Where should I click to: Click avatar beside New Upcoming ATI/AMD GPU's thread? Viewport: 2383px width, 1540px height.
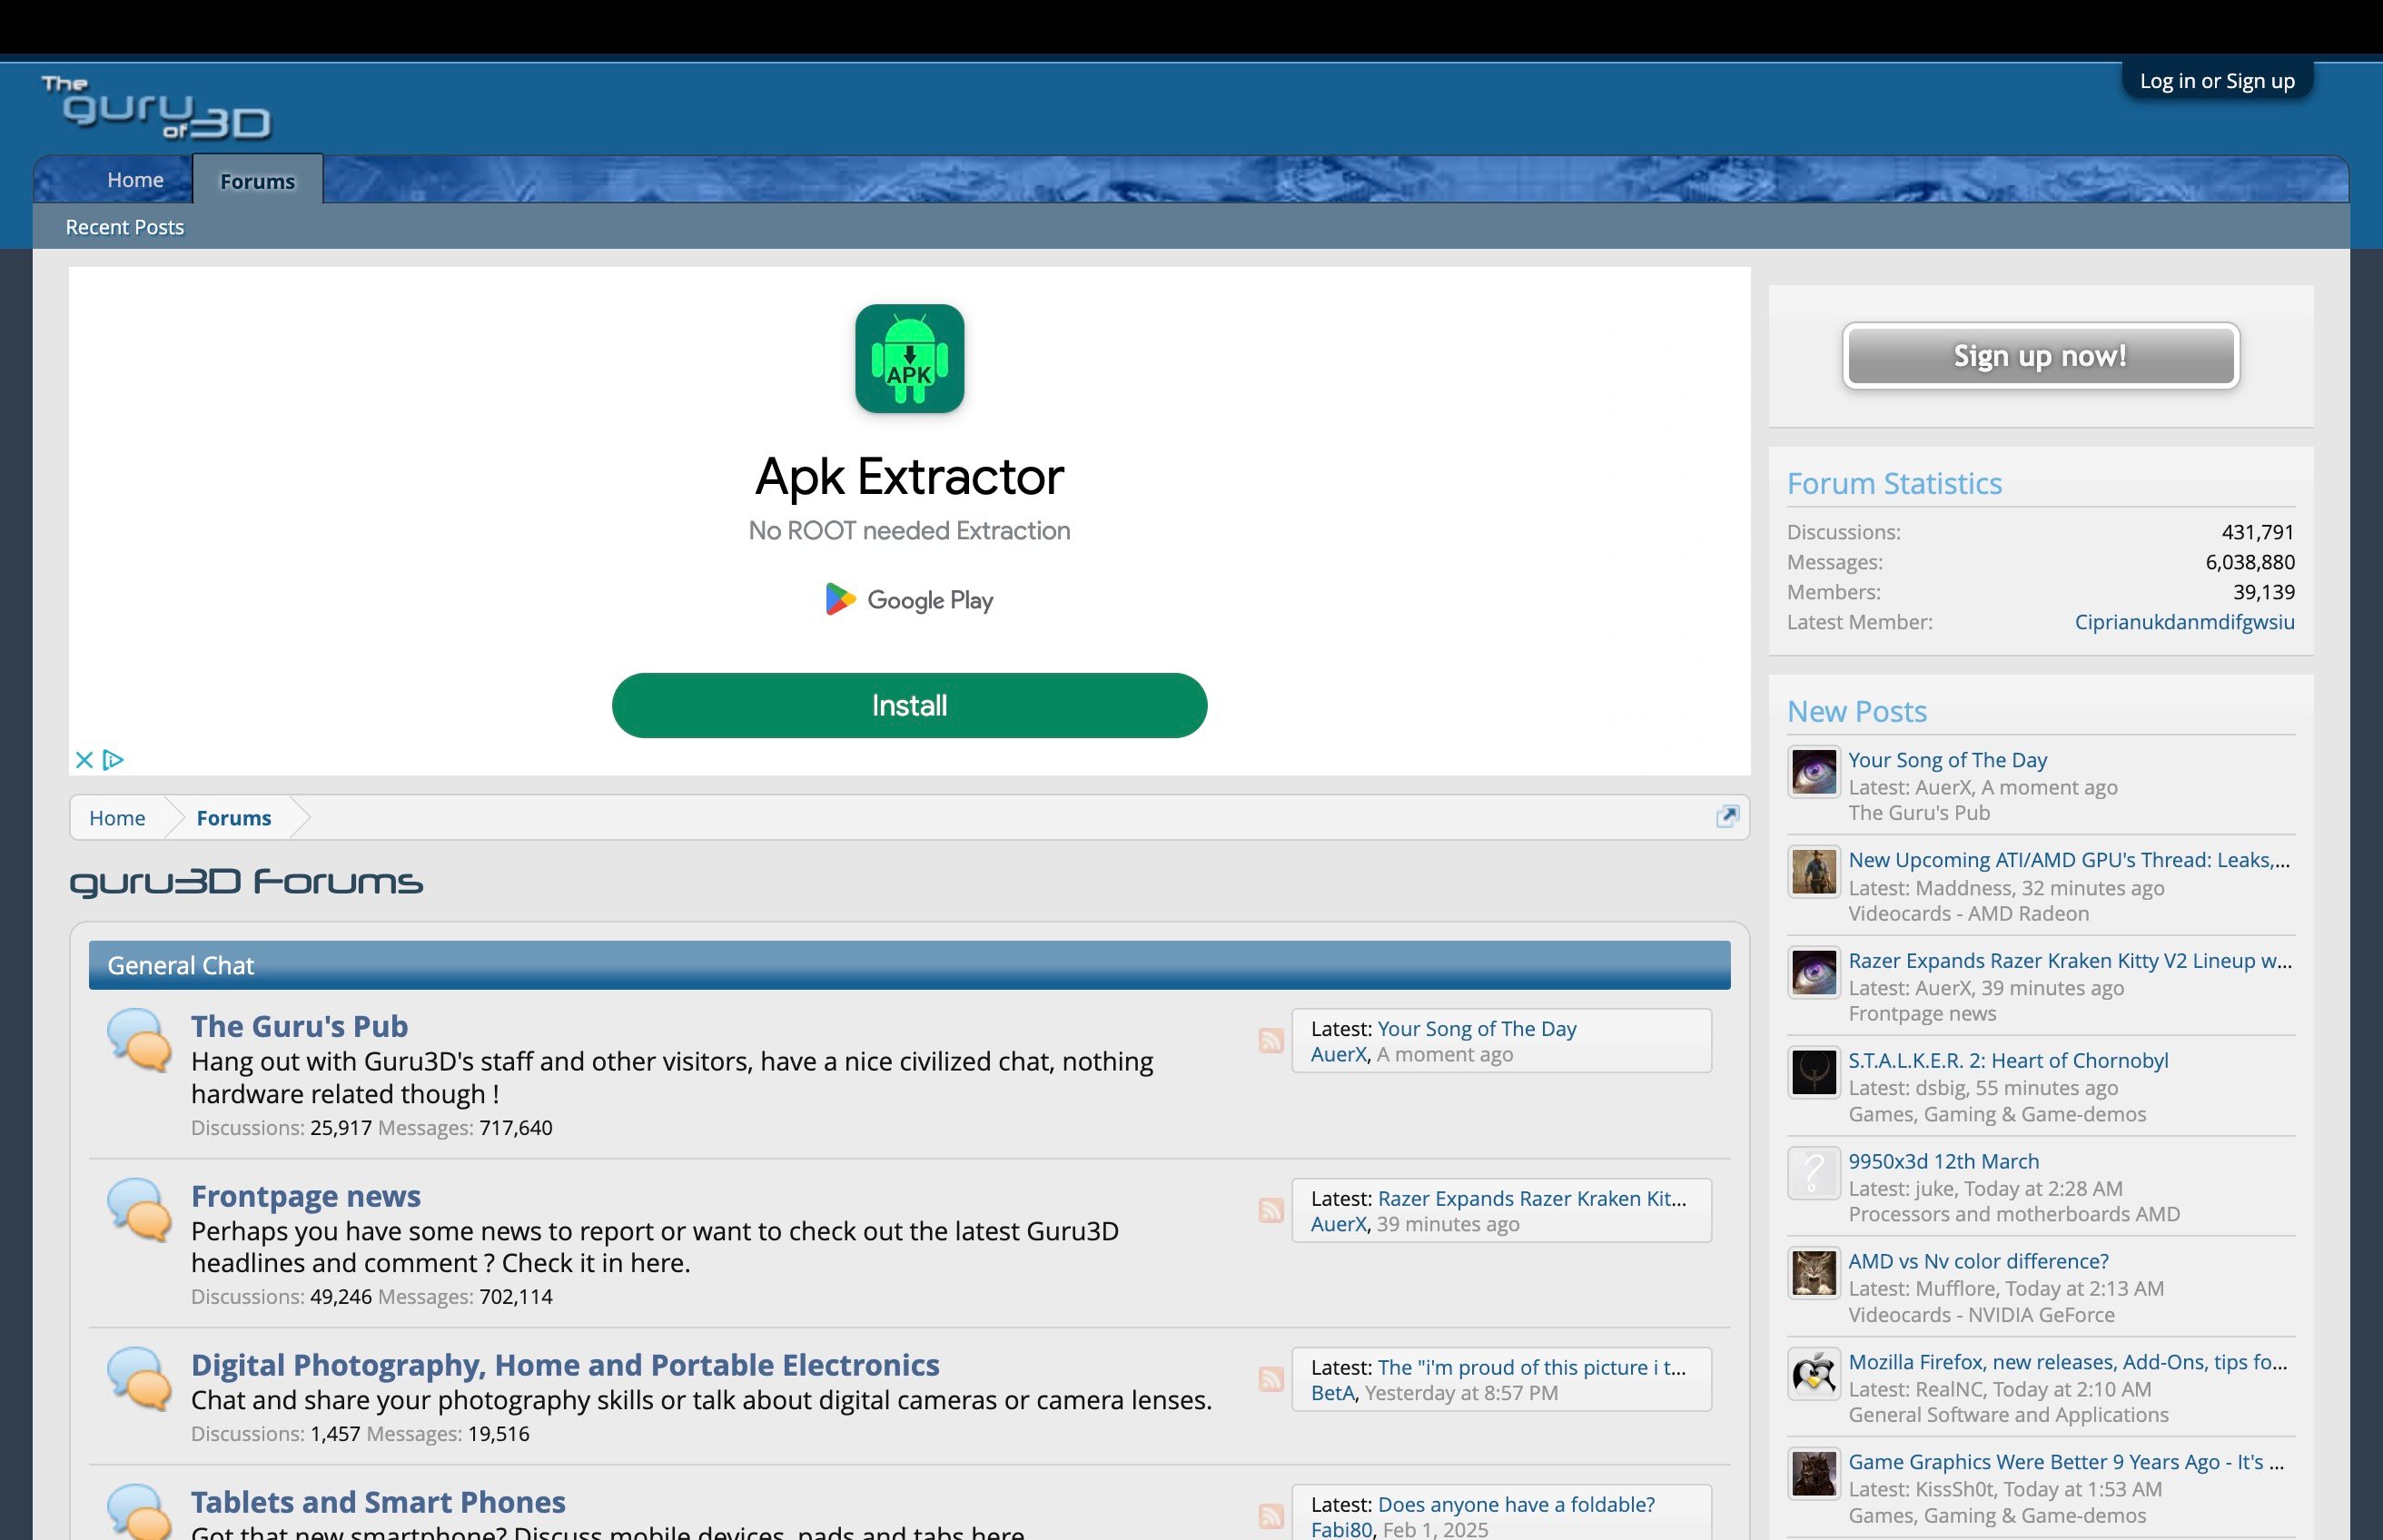(1814, 872)
